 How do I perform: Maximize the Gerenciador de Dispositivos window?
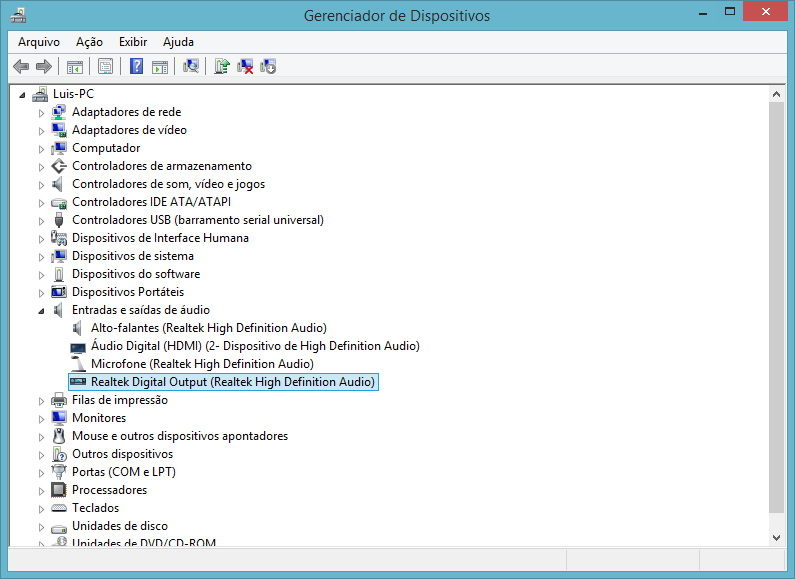[x=730, y=12]
